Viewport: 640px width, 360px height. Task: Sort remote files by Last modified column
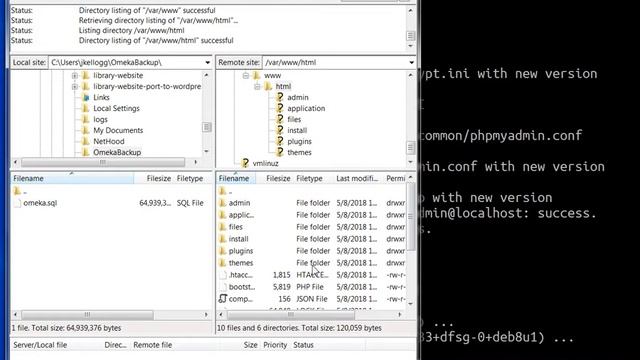357,178
